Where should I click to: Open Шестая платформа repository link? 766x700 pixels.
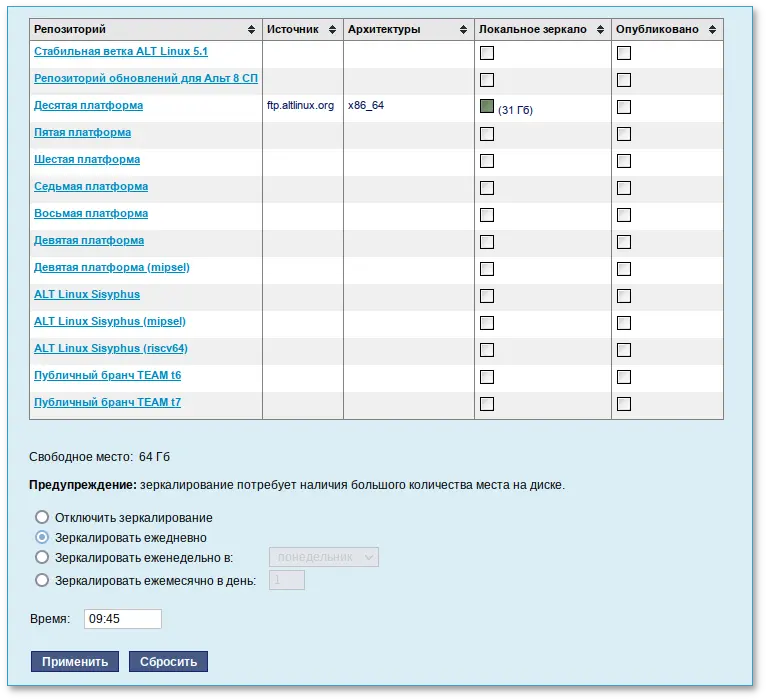pos(87,159)
